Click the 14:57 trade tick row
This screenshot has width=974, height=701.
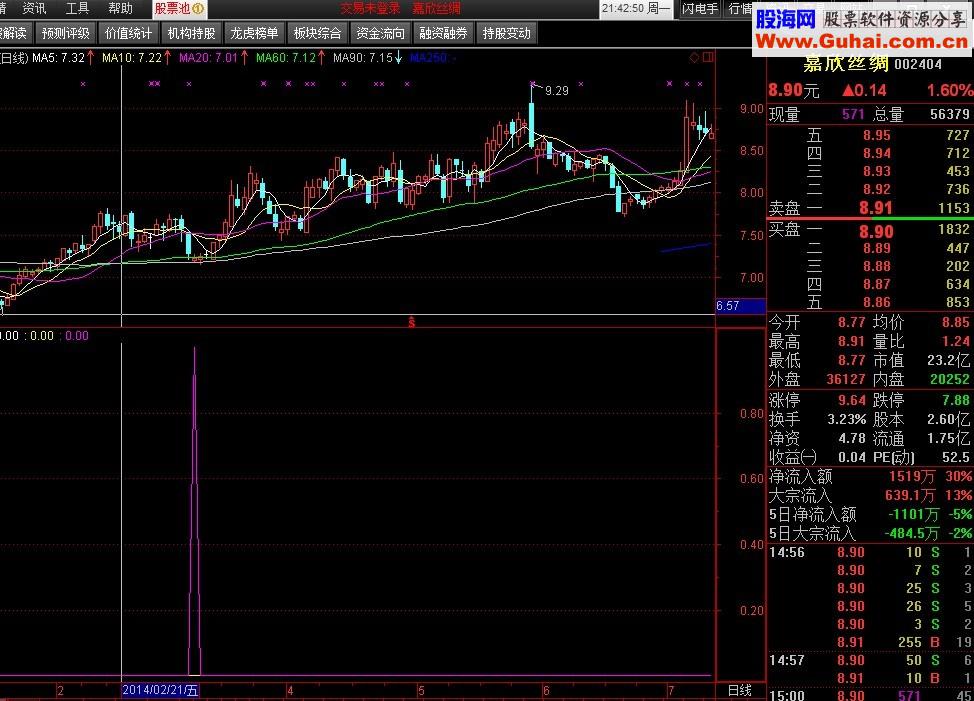pos(870,660)
